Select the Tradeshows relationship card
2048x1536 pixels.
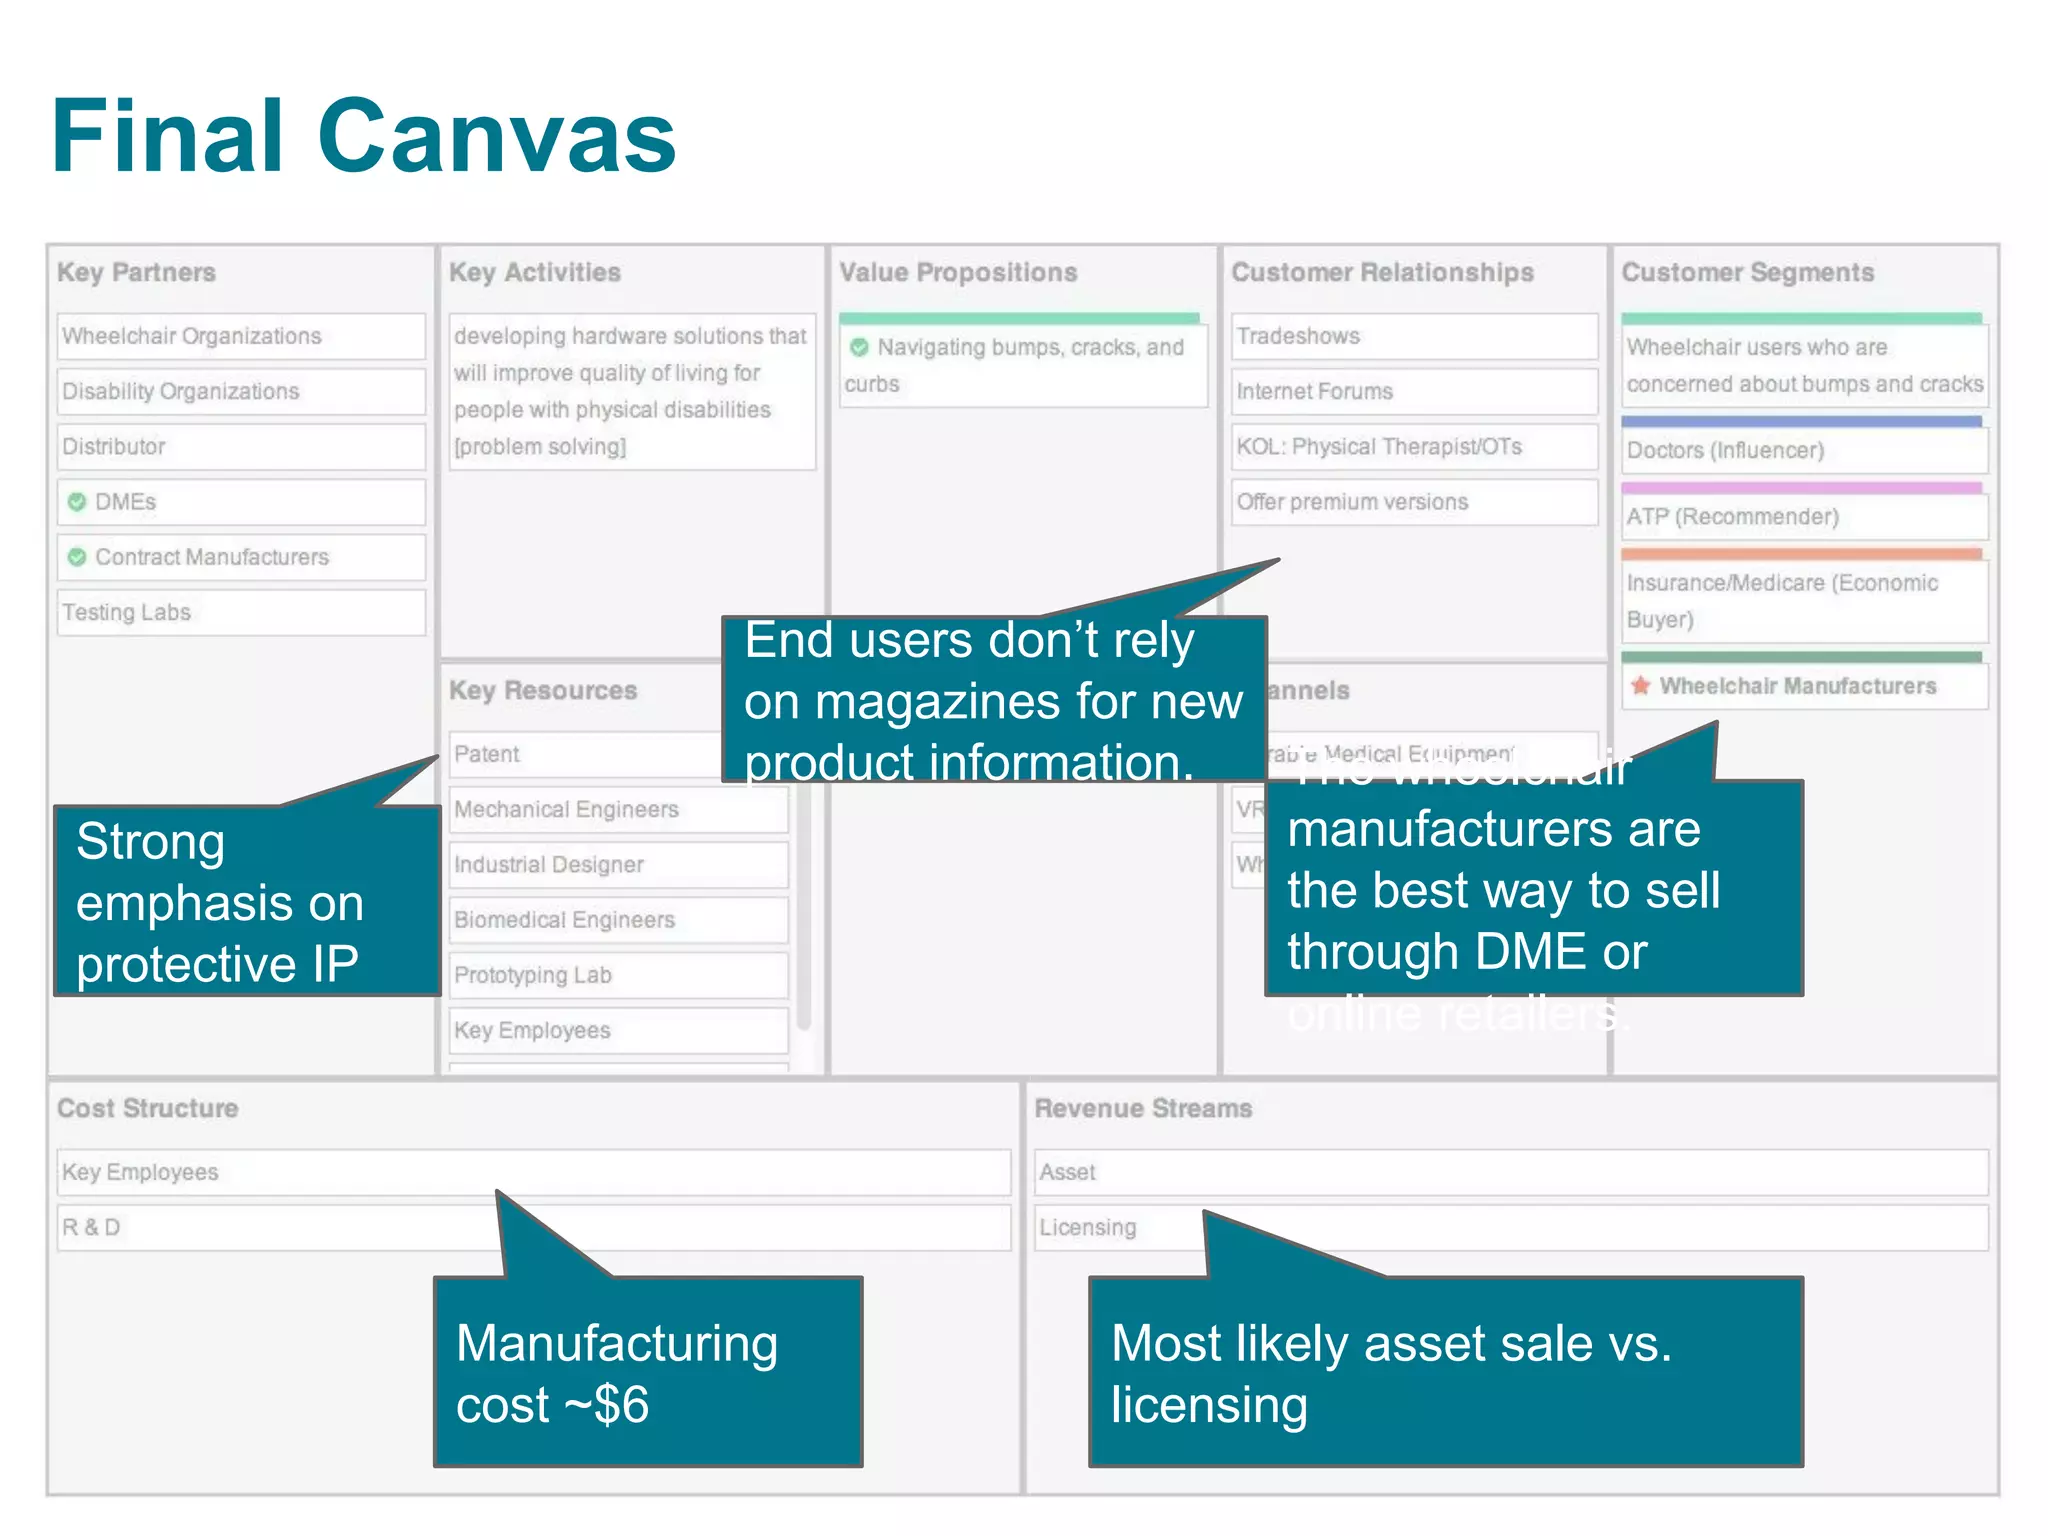1413,336
